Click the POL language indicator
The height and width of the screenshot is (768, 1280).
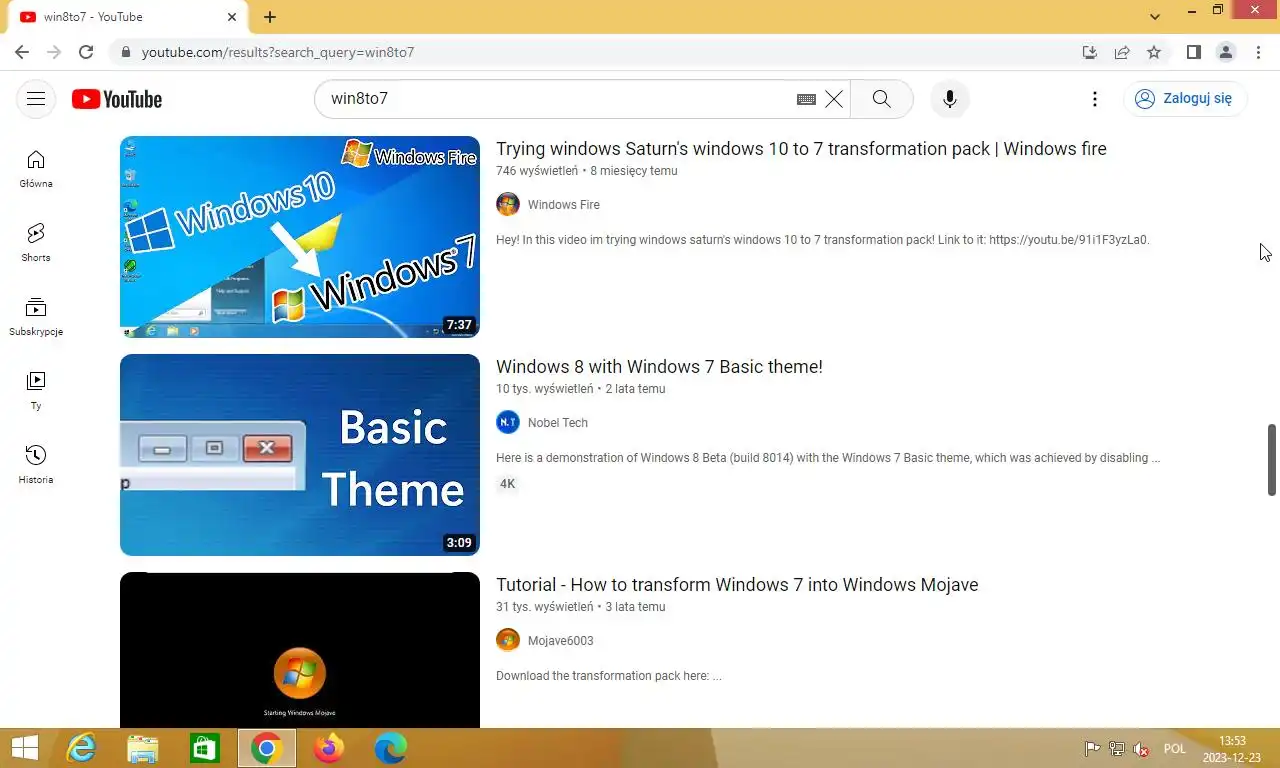click(x=1174, y=749)
